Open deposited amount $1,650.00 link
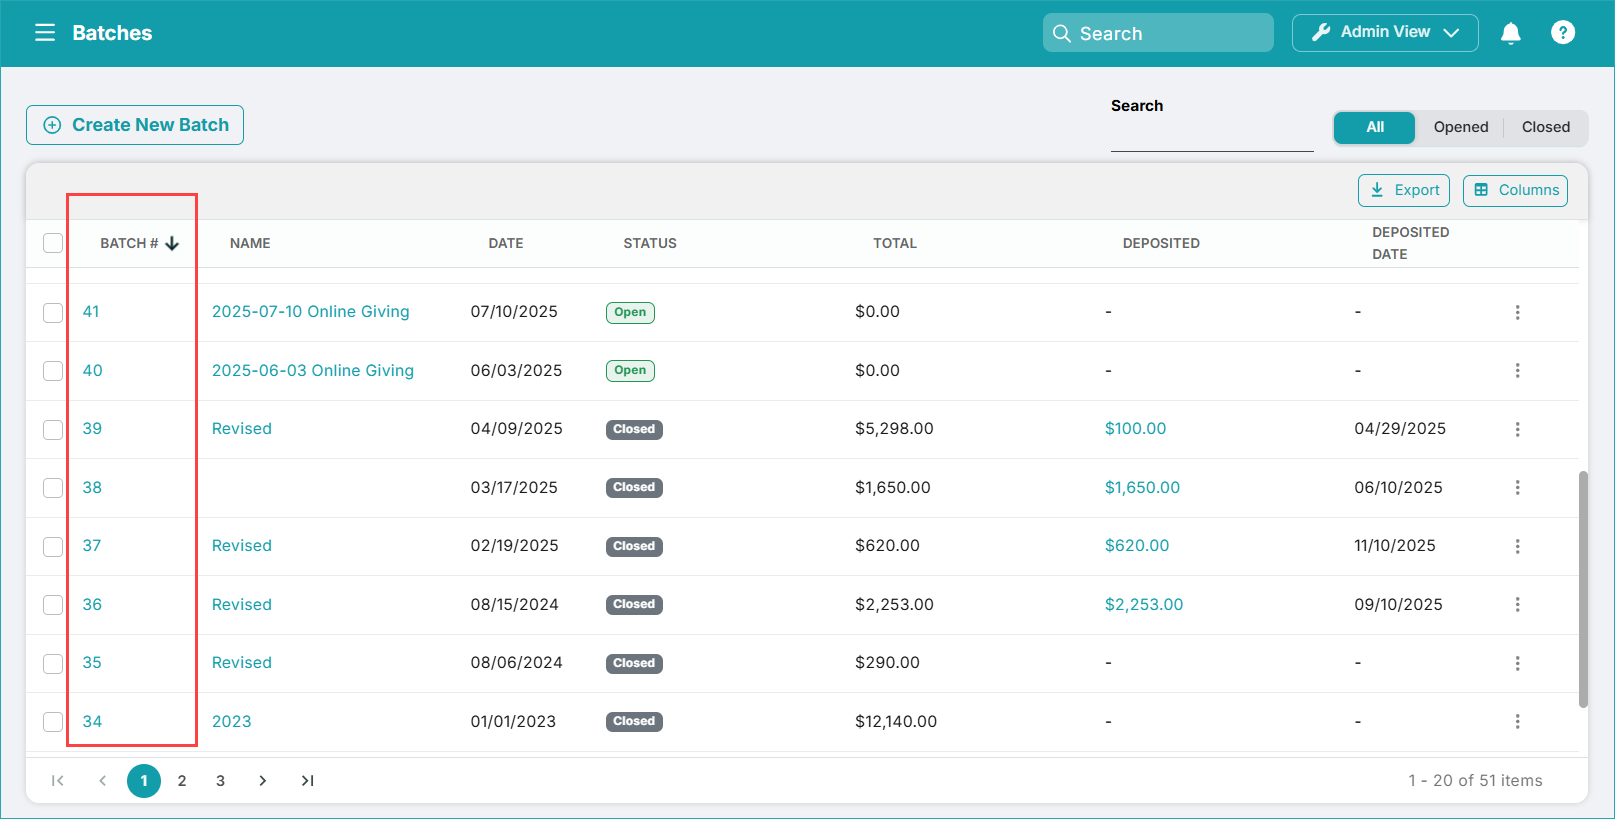Image resolution: width=1615 pixels, height=819 pixels. 1142,487
